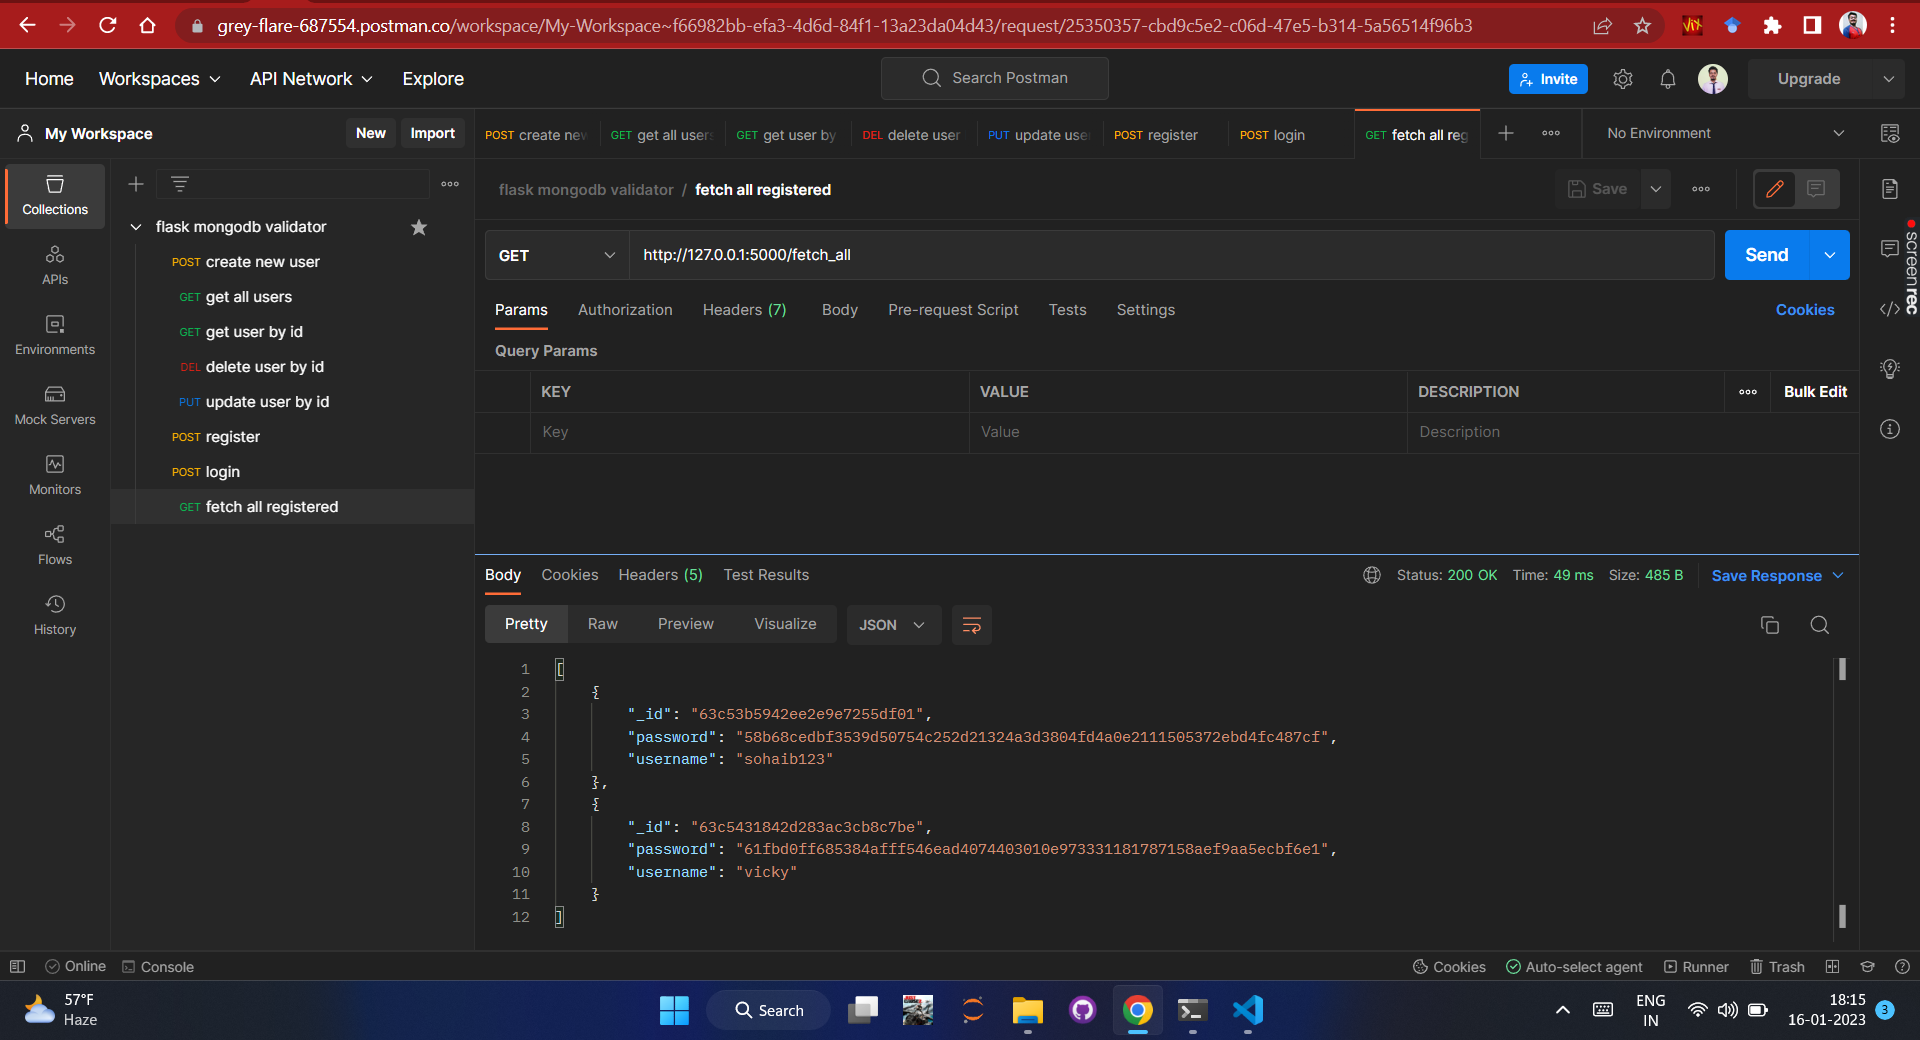Viewport: 1920px width, 1040px height.
Task: Open the Flows panel
Action: (54, 545)
